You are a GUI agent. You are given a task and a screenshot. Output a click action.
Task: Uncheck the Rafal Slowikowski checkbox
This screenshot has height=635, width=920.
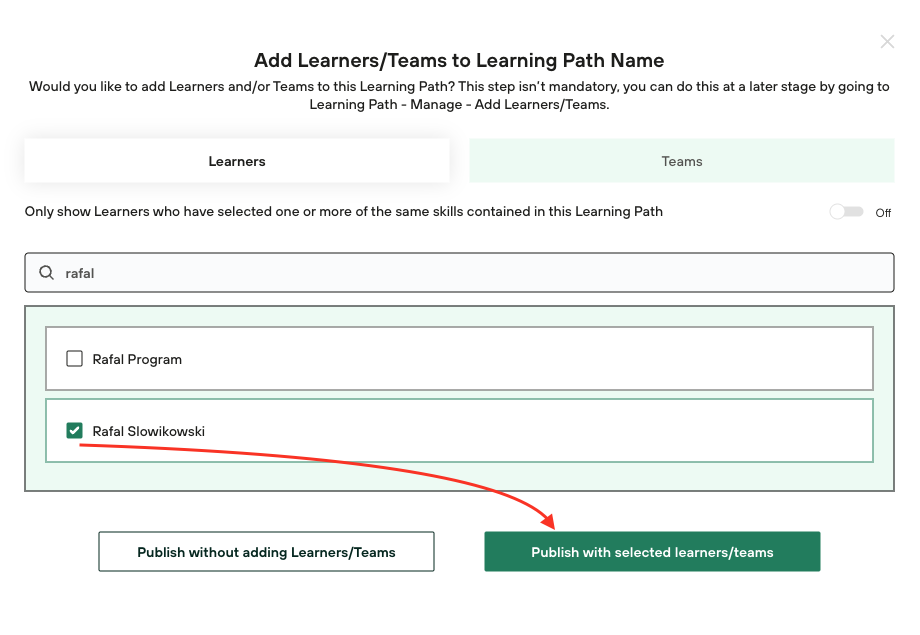coord(74,431)
